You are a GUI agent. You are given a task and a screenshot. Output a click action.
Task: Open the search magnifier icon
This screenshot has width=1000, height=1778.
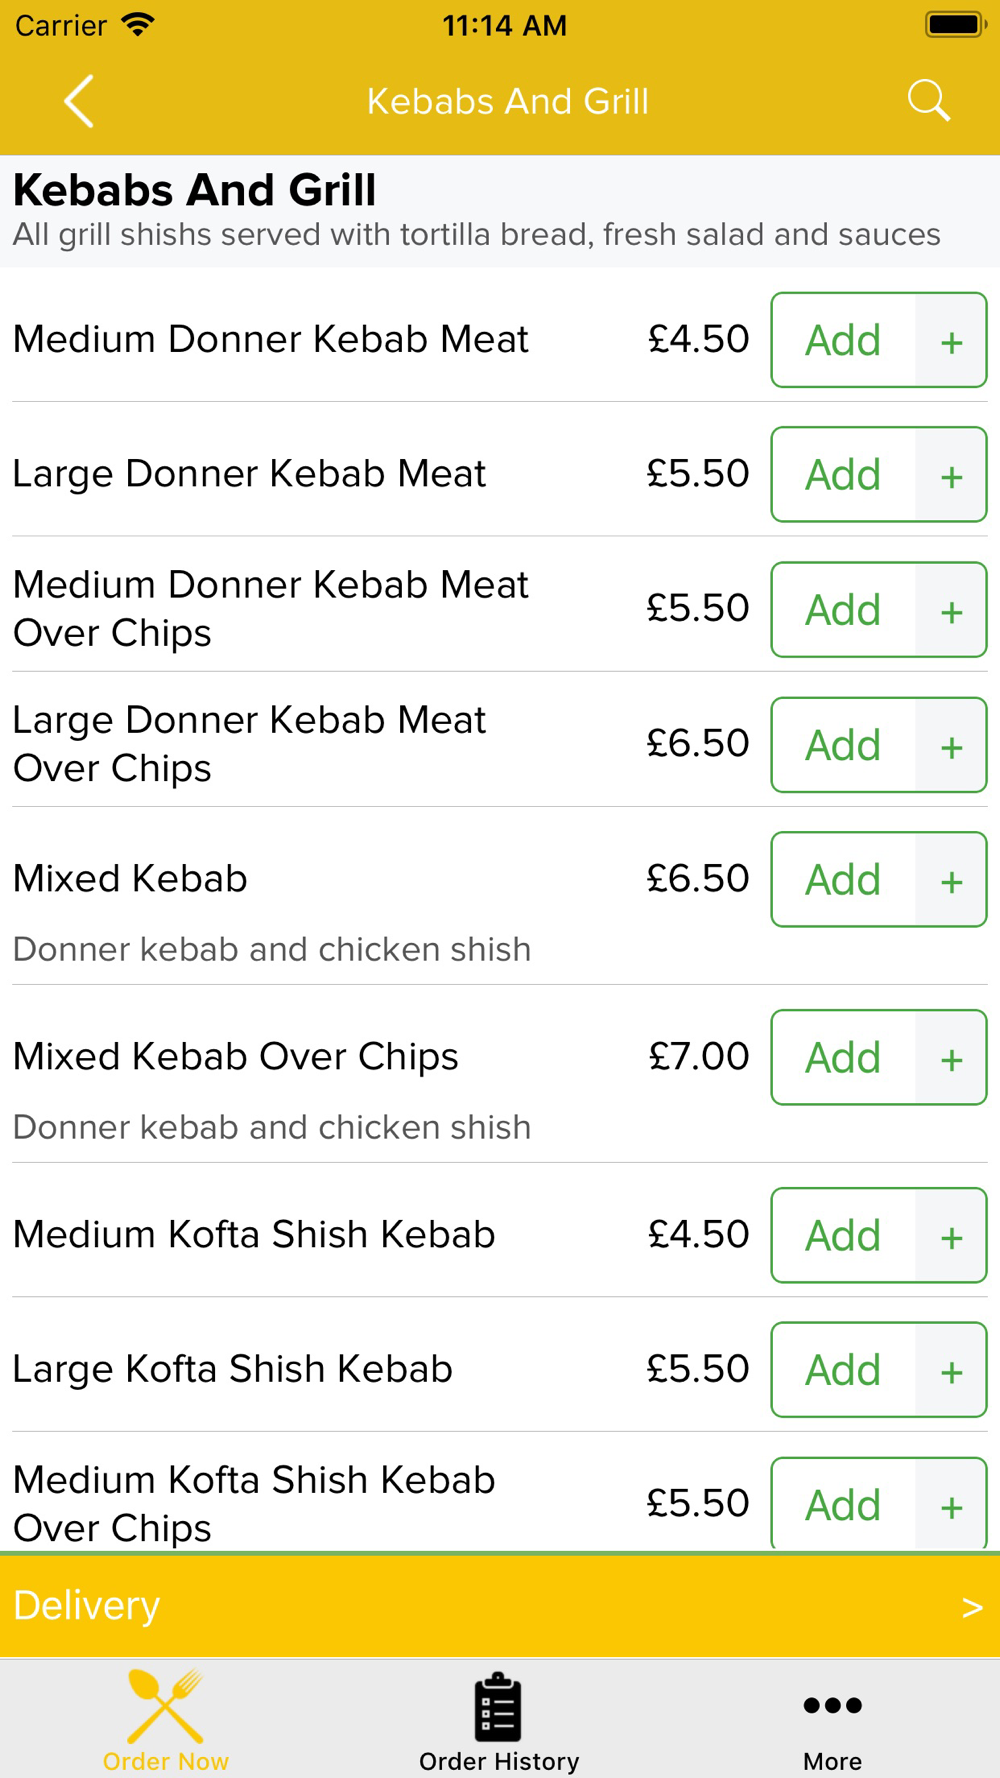click(x=928, y=101)
